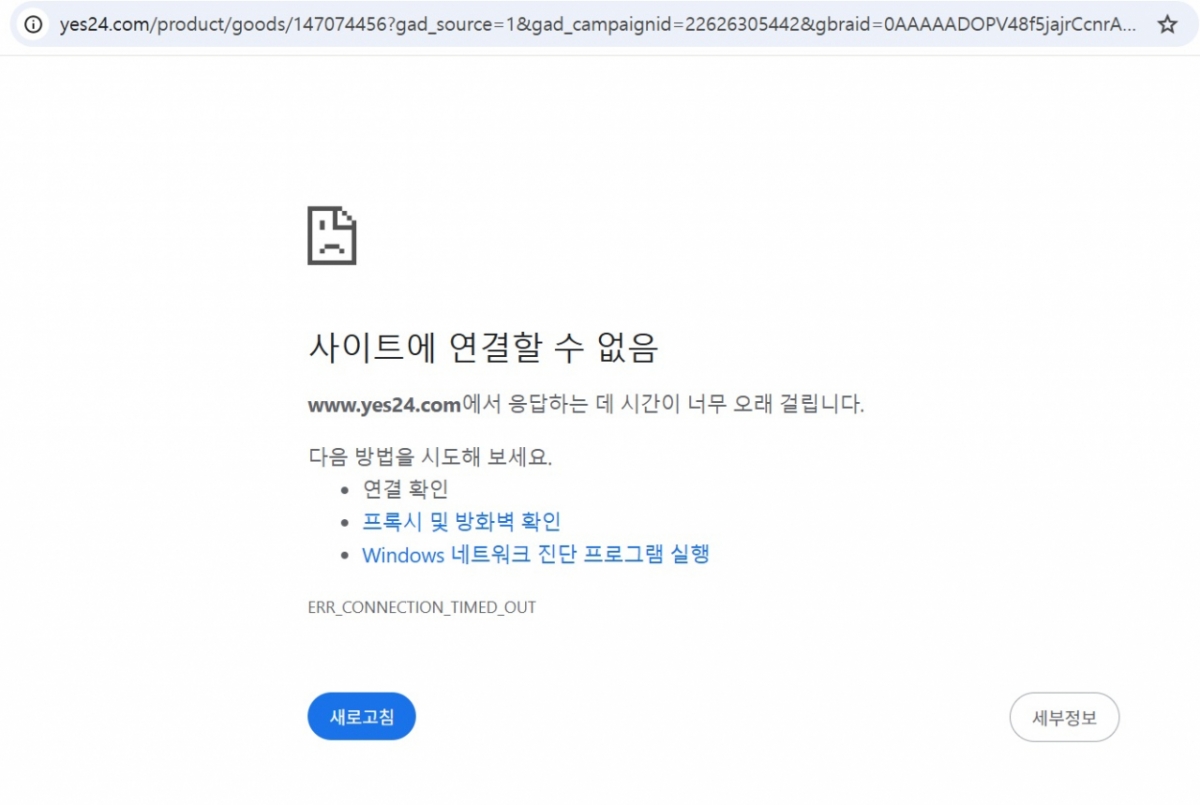This screenshot has height=805, width=1200.
Task: Run Windows 네트워크 진단 프로그램 실행 link
Action: 536,554
